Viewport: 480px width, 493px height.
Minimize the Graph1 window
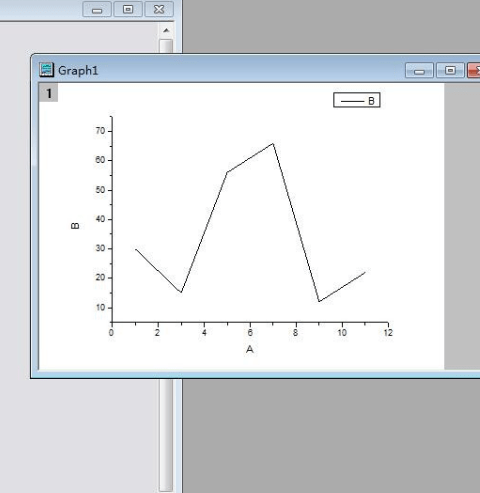[419, 70]
